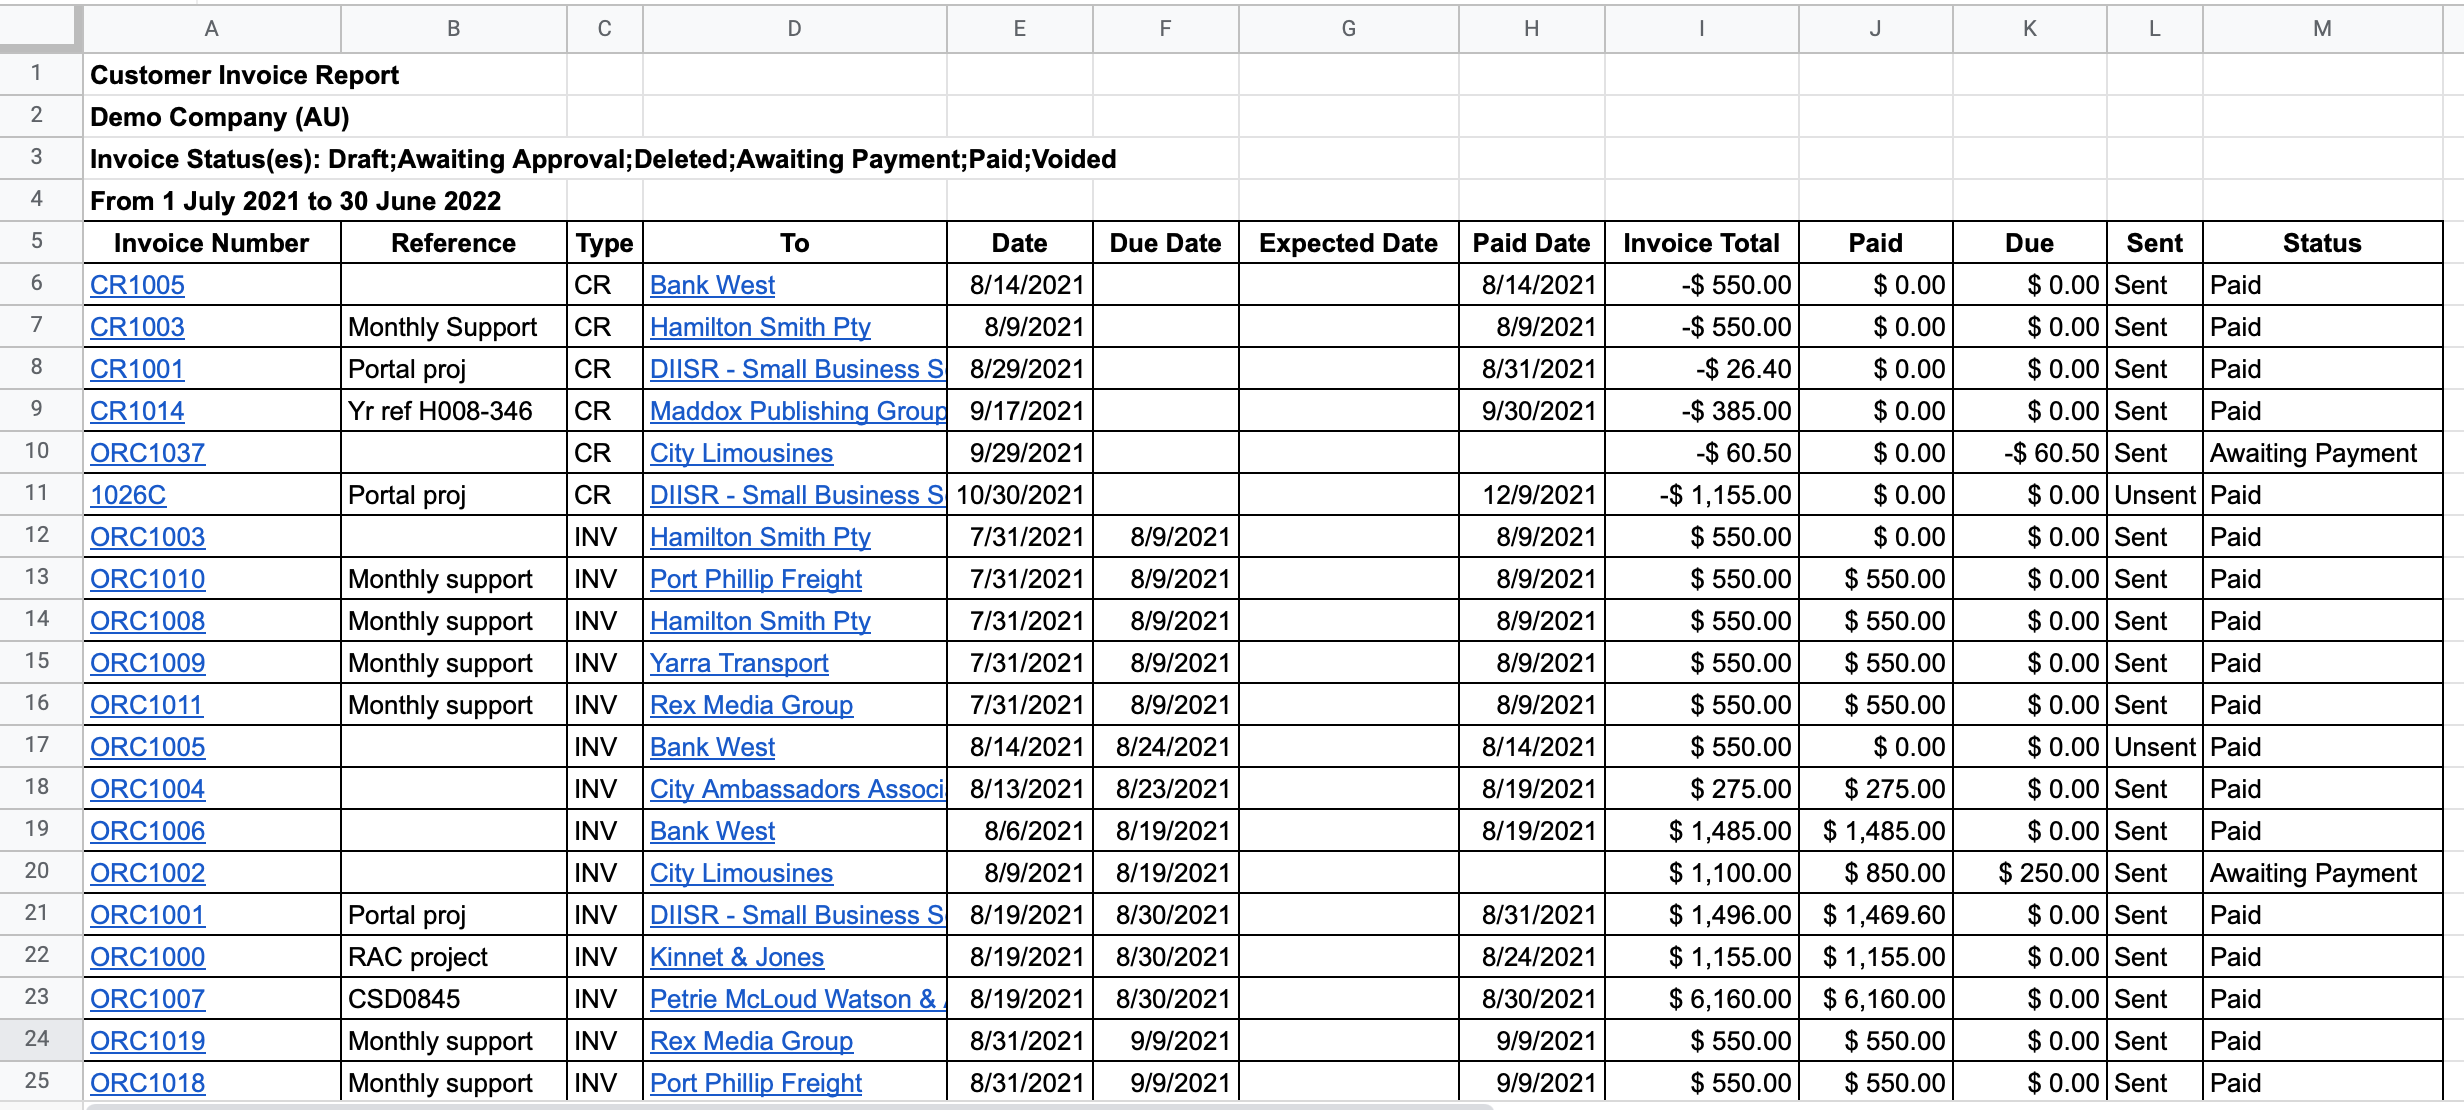Select the 'Demo Company (AU)' cell
The width and height of the screenshot is (2464, 1110).
(x=220, y=117)
